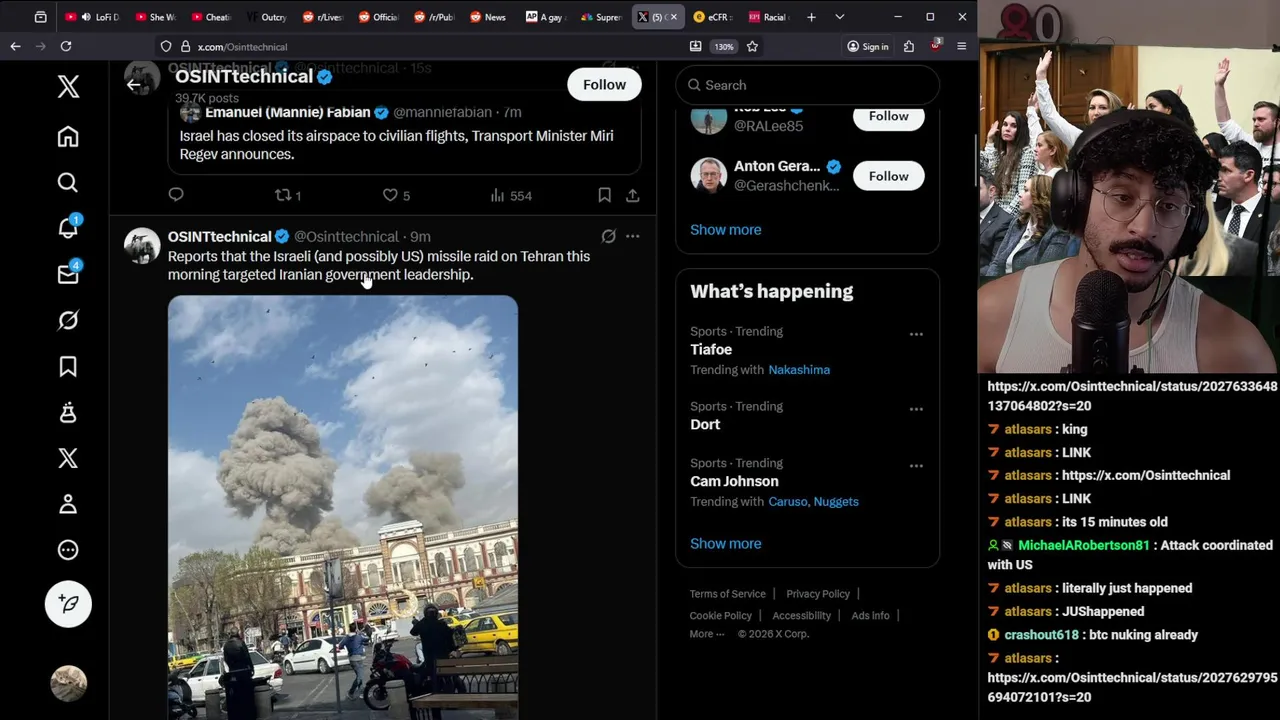Click browser Sign in button
This screenshot has width=1280, height=720.
coord(867,46)
